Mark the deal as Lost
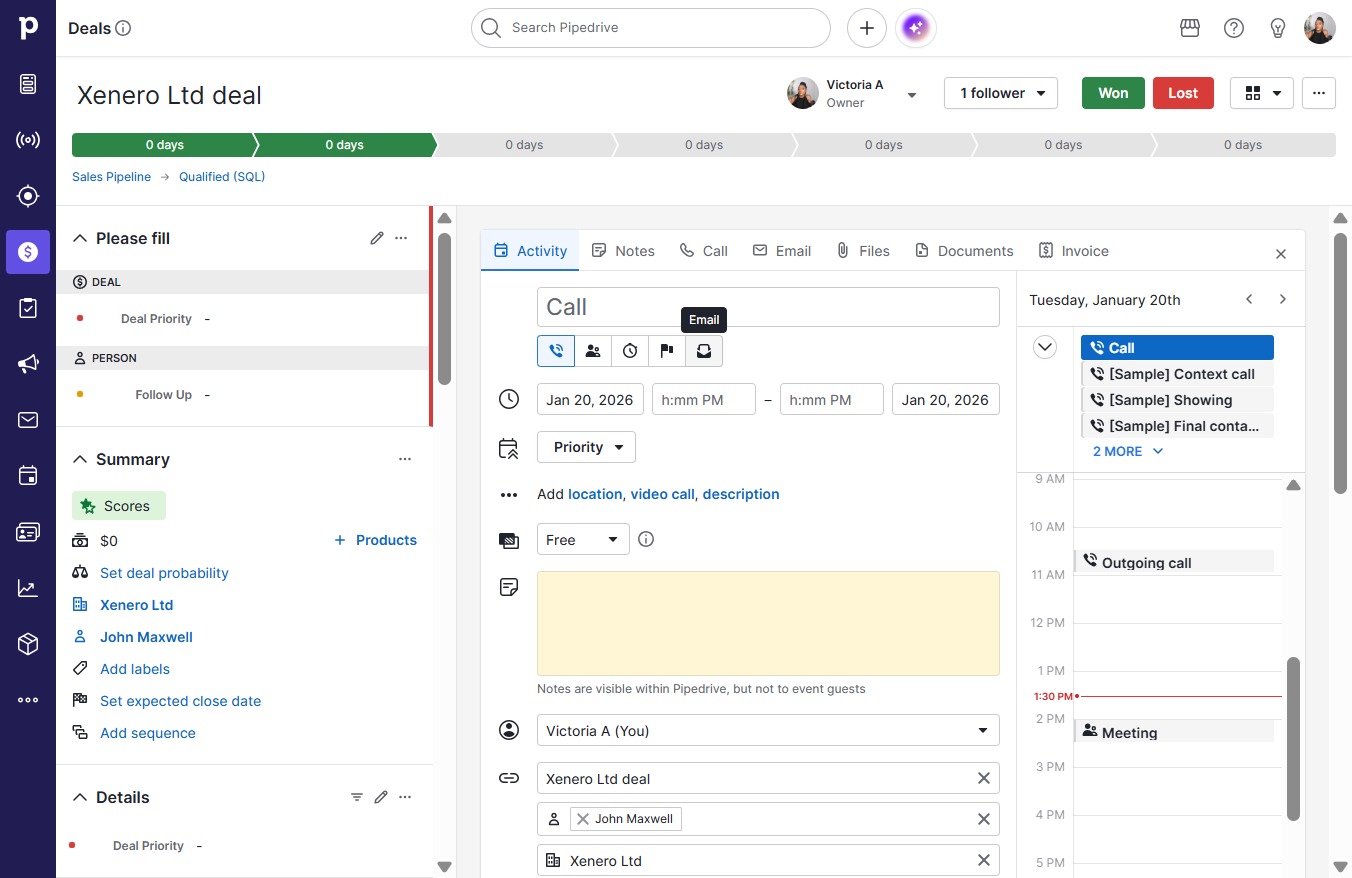The width and height of the screenshot is (1352, 878). [1183, 93]
